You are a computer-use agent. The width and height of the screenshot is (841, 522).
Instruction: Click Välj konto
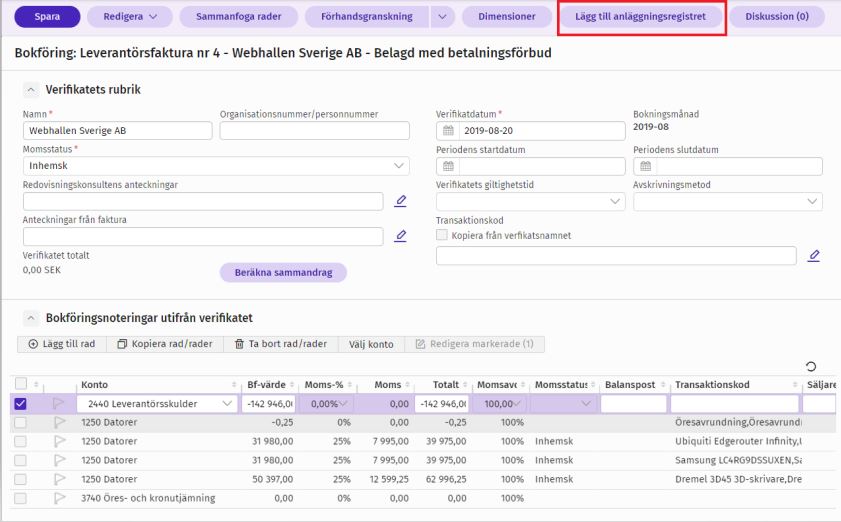[x=371, y=344]
